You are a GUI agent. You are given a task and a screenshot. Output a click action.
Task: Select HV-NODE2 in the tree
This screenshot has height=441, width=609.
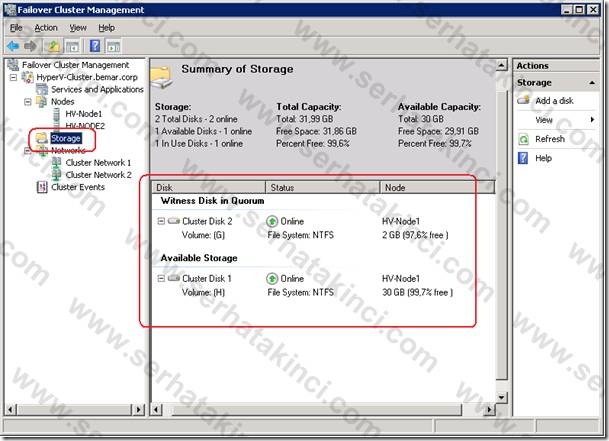(x=85, y=126)
